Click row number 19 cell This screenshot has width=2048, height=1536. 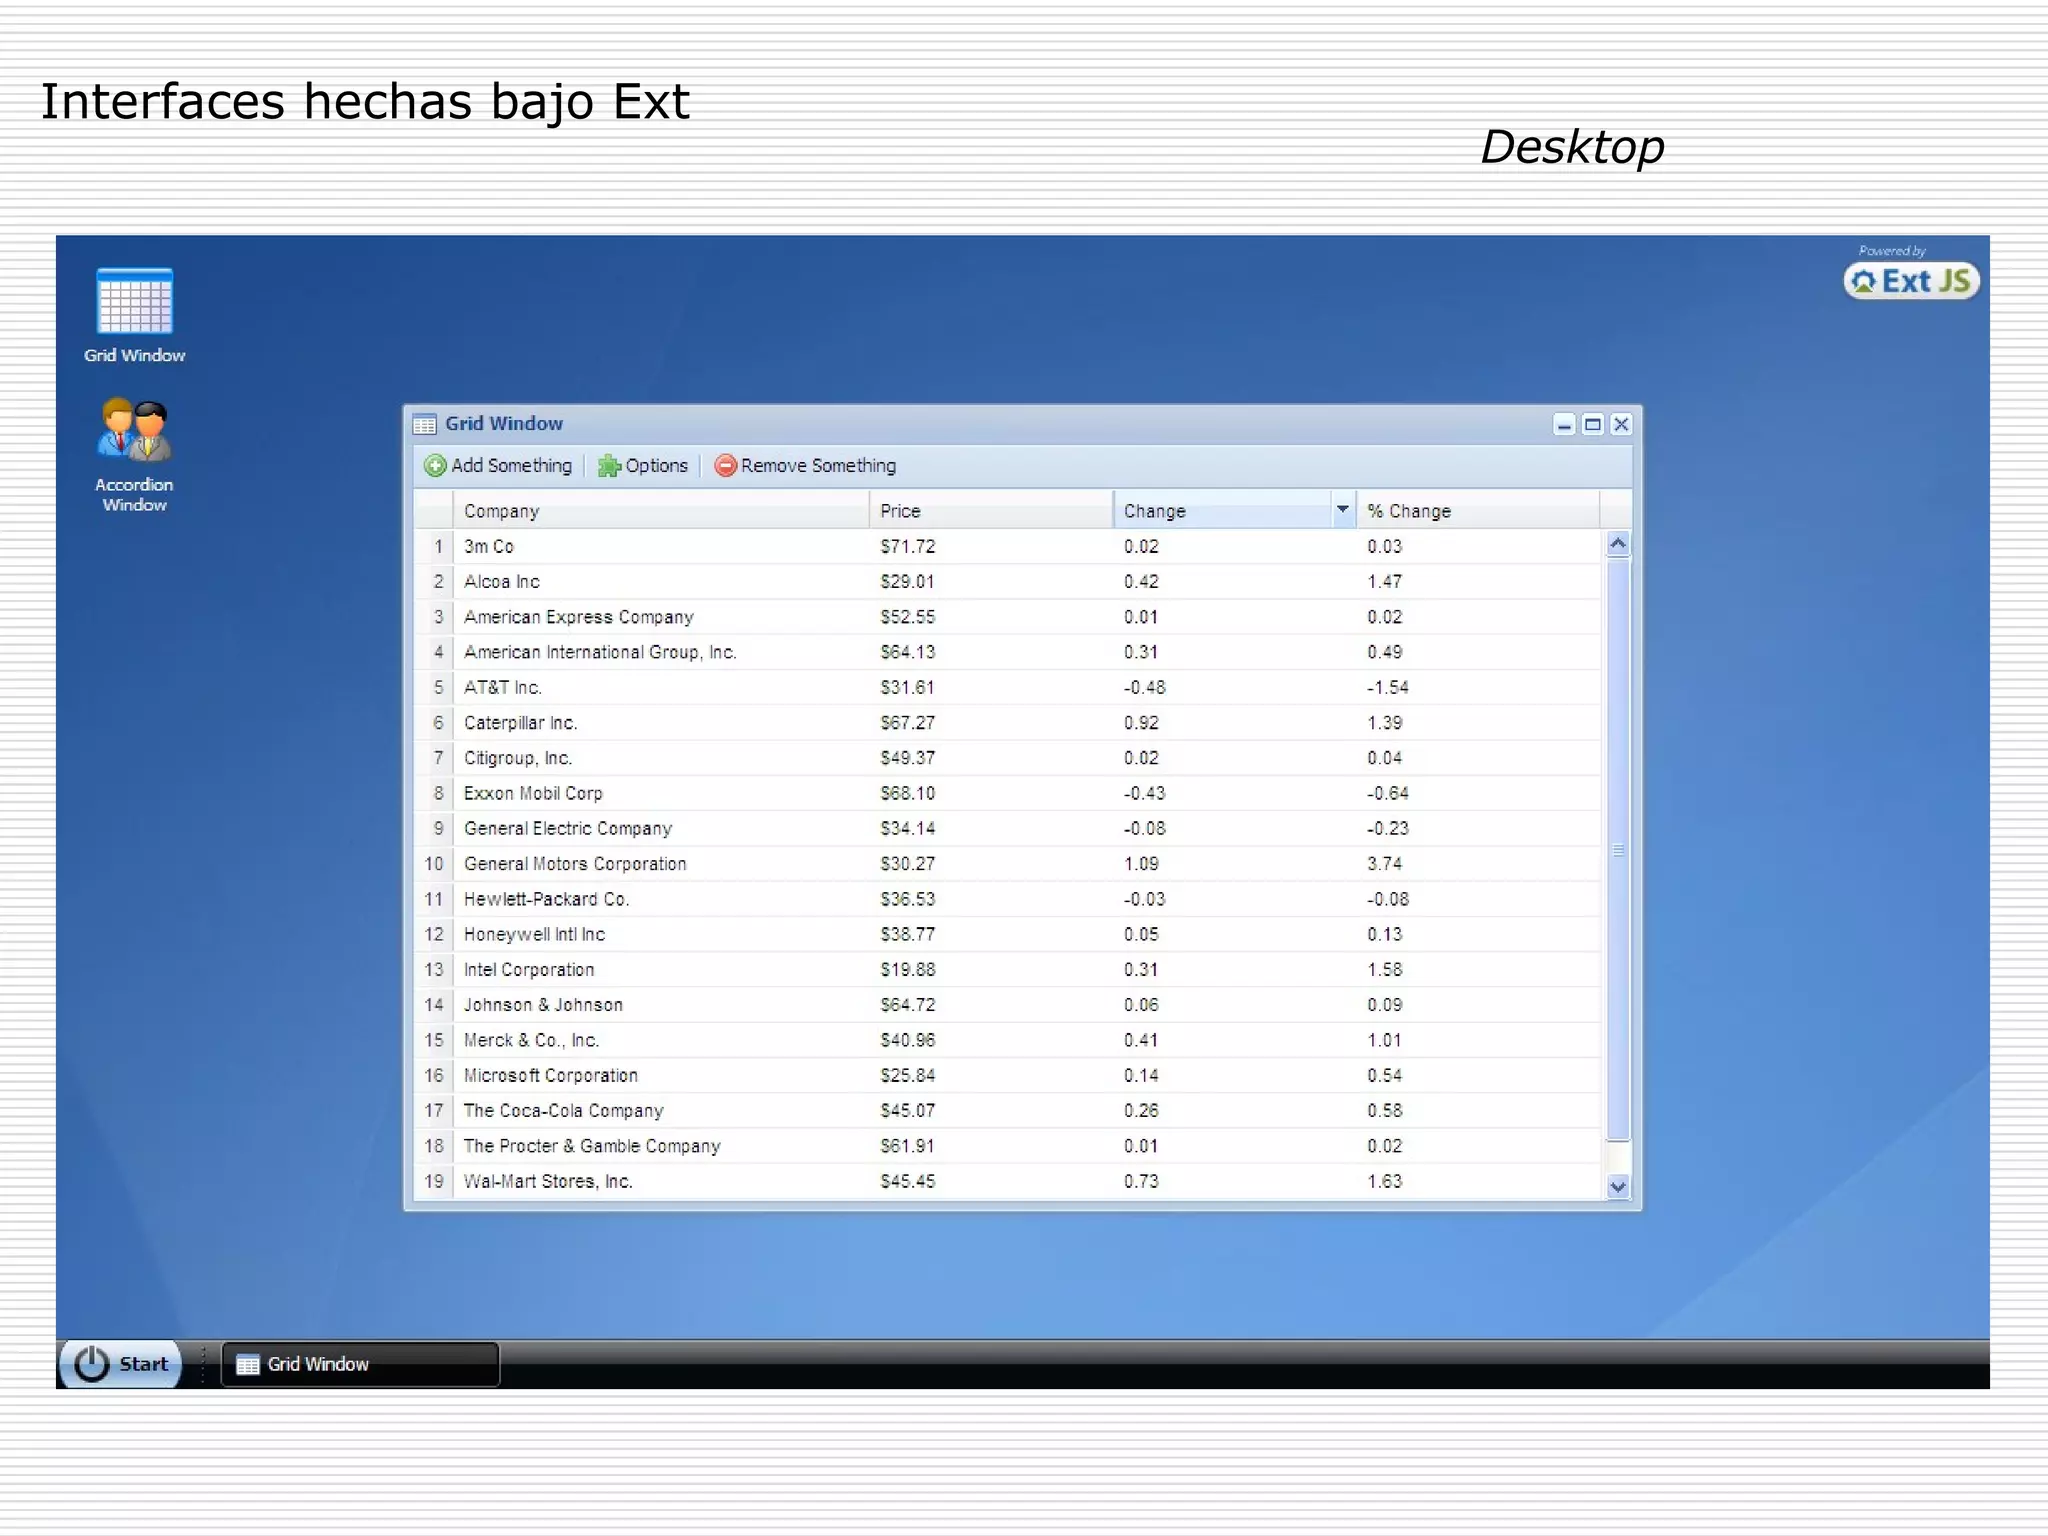[x=434, y=1181]
